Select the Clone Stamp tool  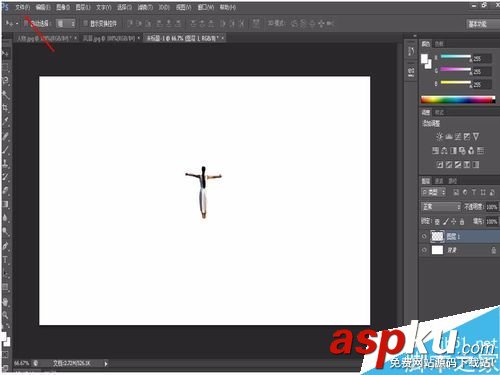(5, 163)
